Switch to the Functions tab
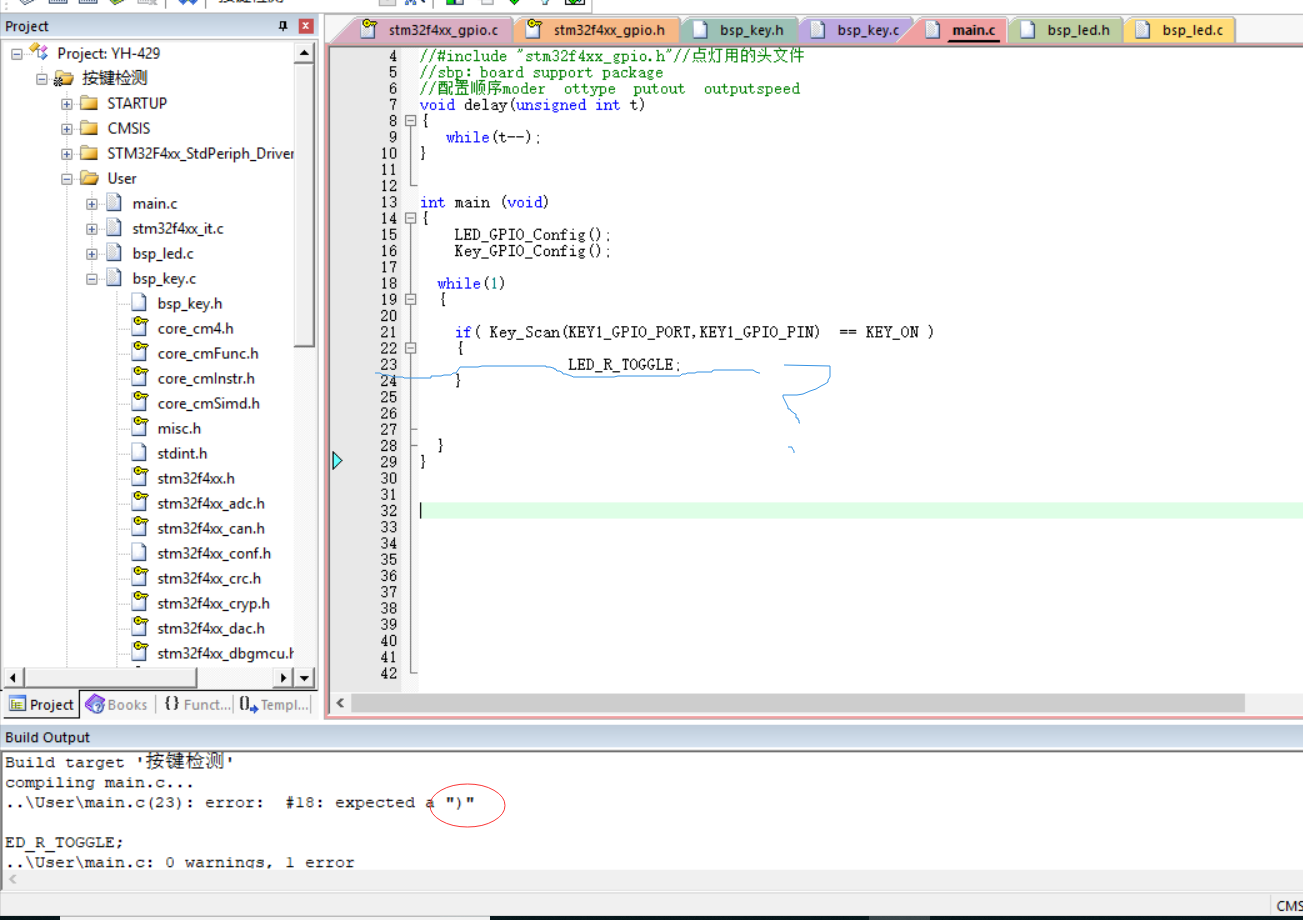The image size is (1303, 920). click(197, 704)
